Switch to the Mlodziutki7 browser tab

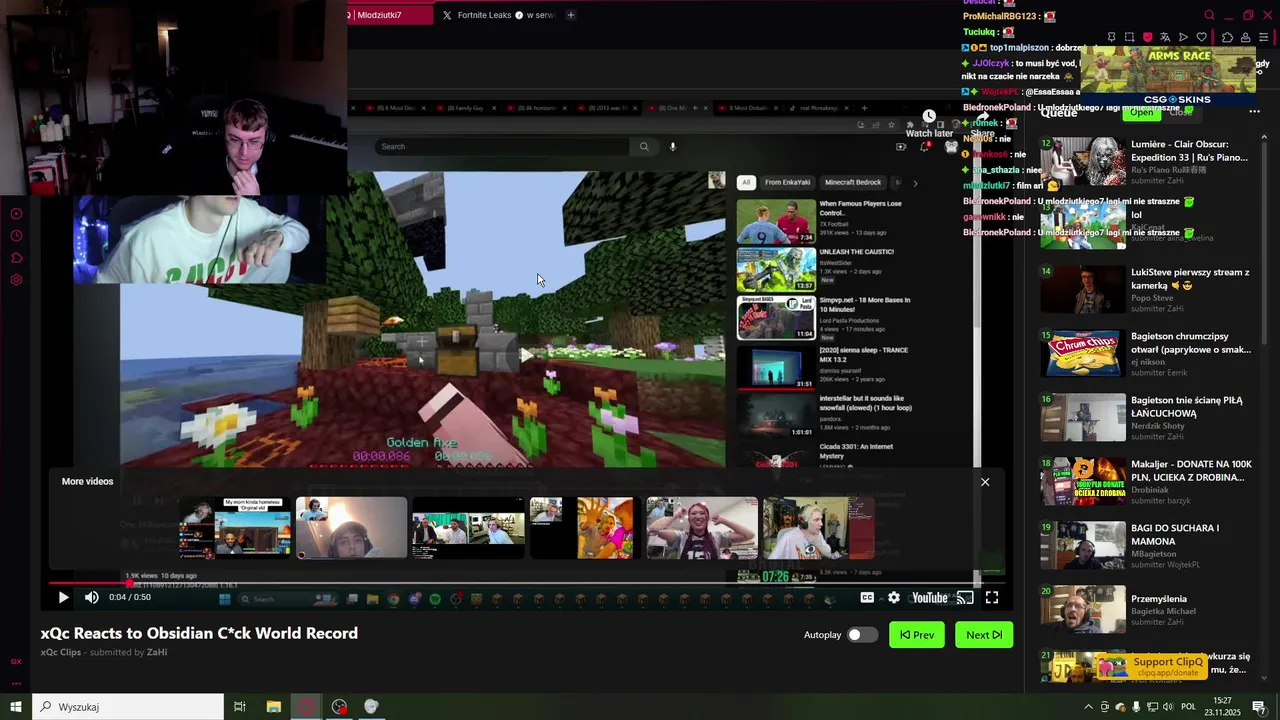click(390, 15)
